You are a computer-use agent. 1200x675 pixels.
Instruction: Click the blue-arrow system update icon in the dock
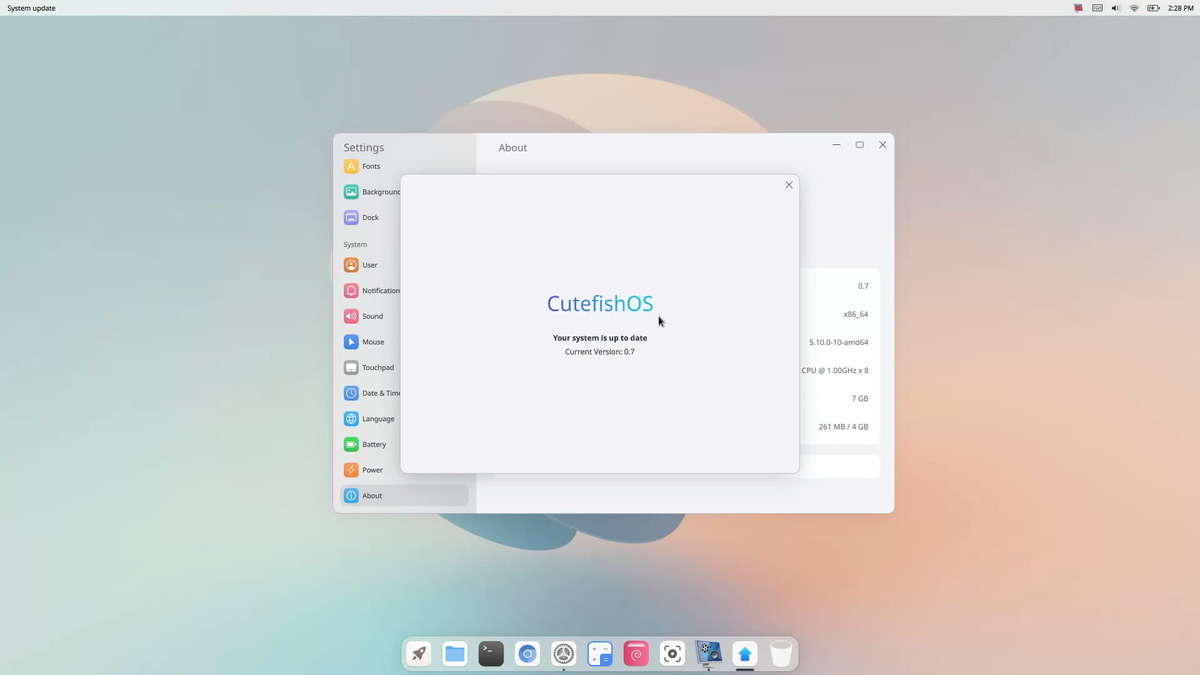745,654
